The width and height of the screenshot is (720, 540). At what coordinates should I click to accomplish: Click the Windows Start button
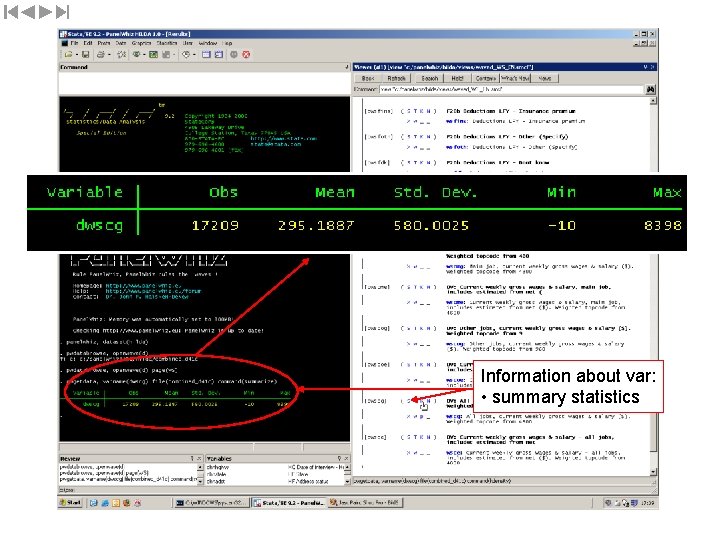[70, 503]
